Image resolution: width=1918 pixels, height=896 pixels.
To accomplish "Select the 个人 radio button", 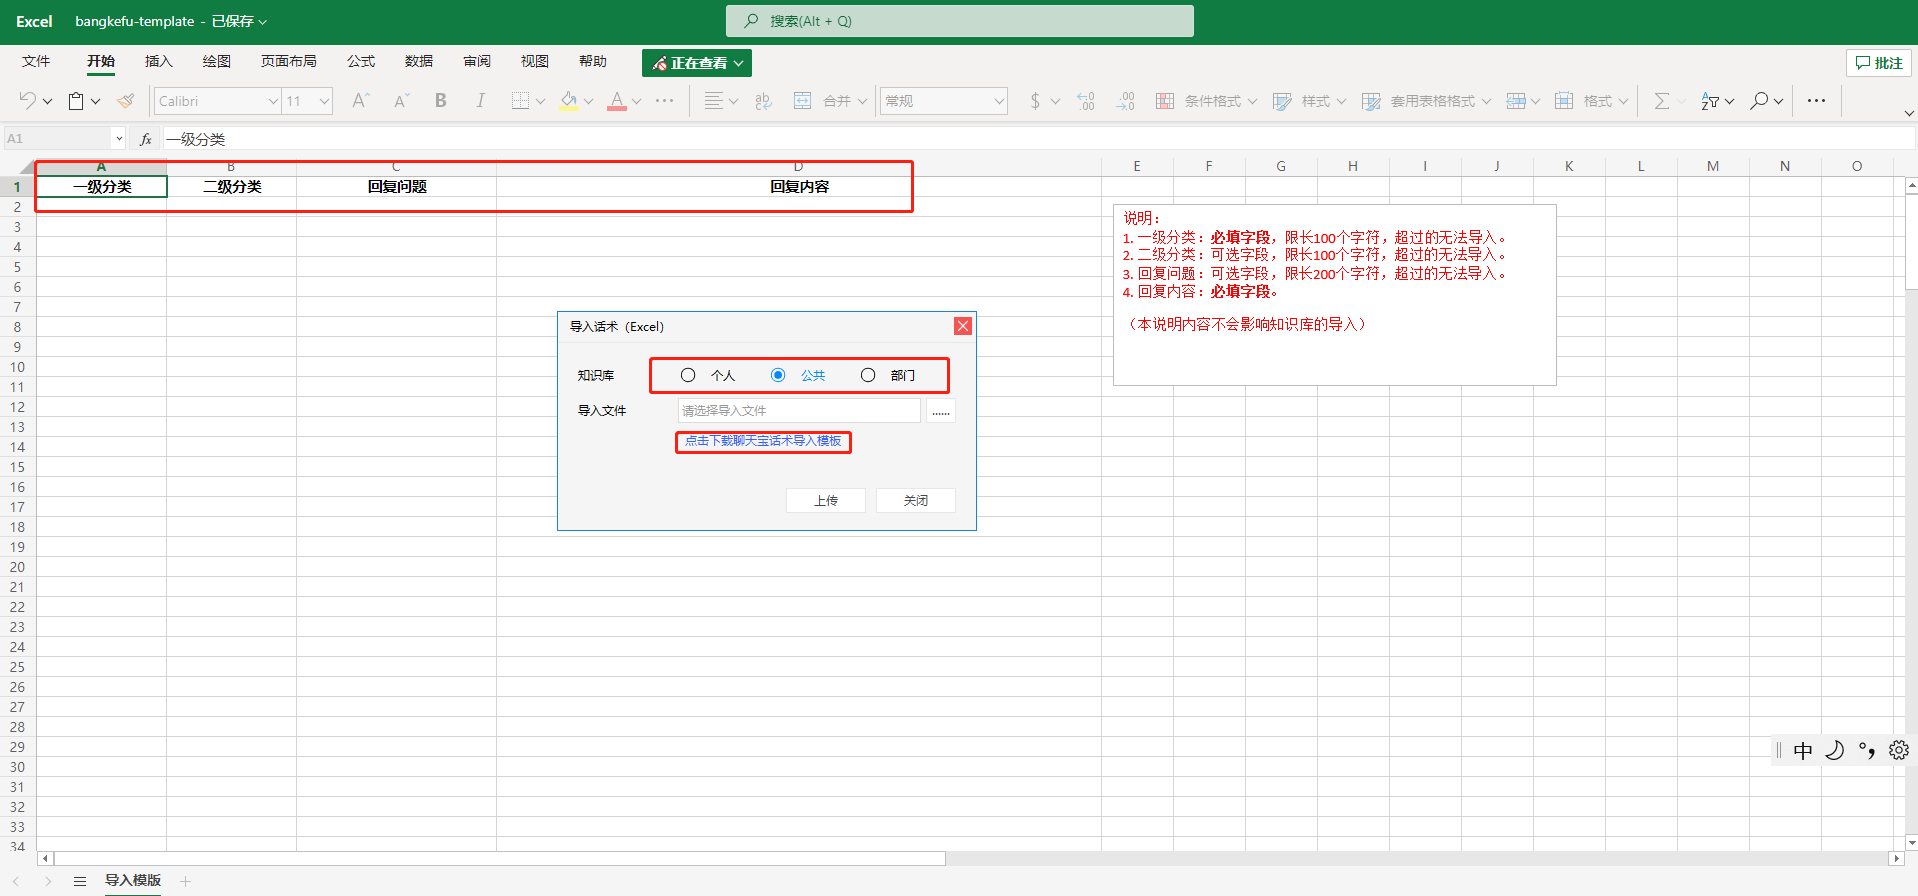I will 688,375.
